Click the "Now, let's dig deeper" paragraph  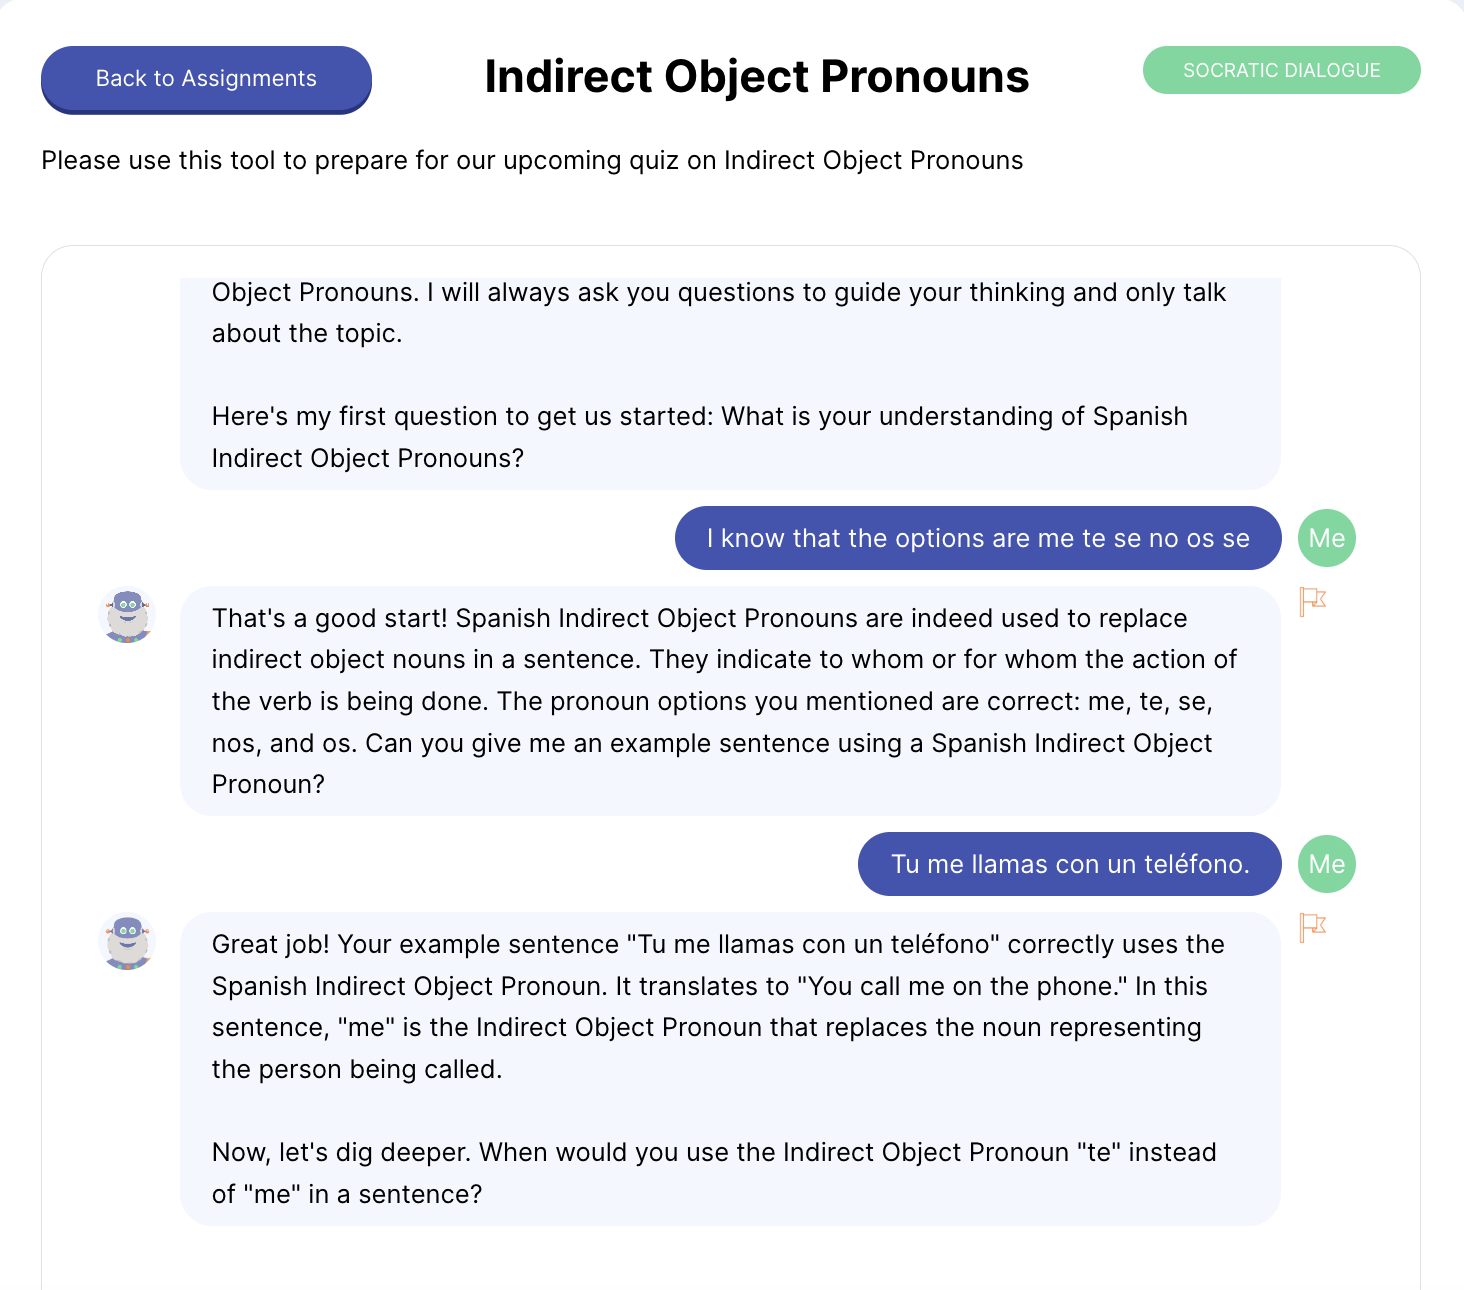[x=713, y=1173]
